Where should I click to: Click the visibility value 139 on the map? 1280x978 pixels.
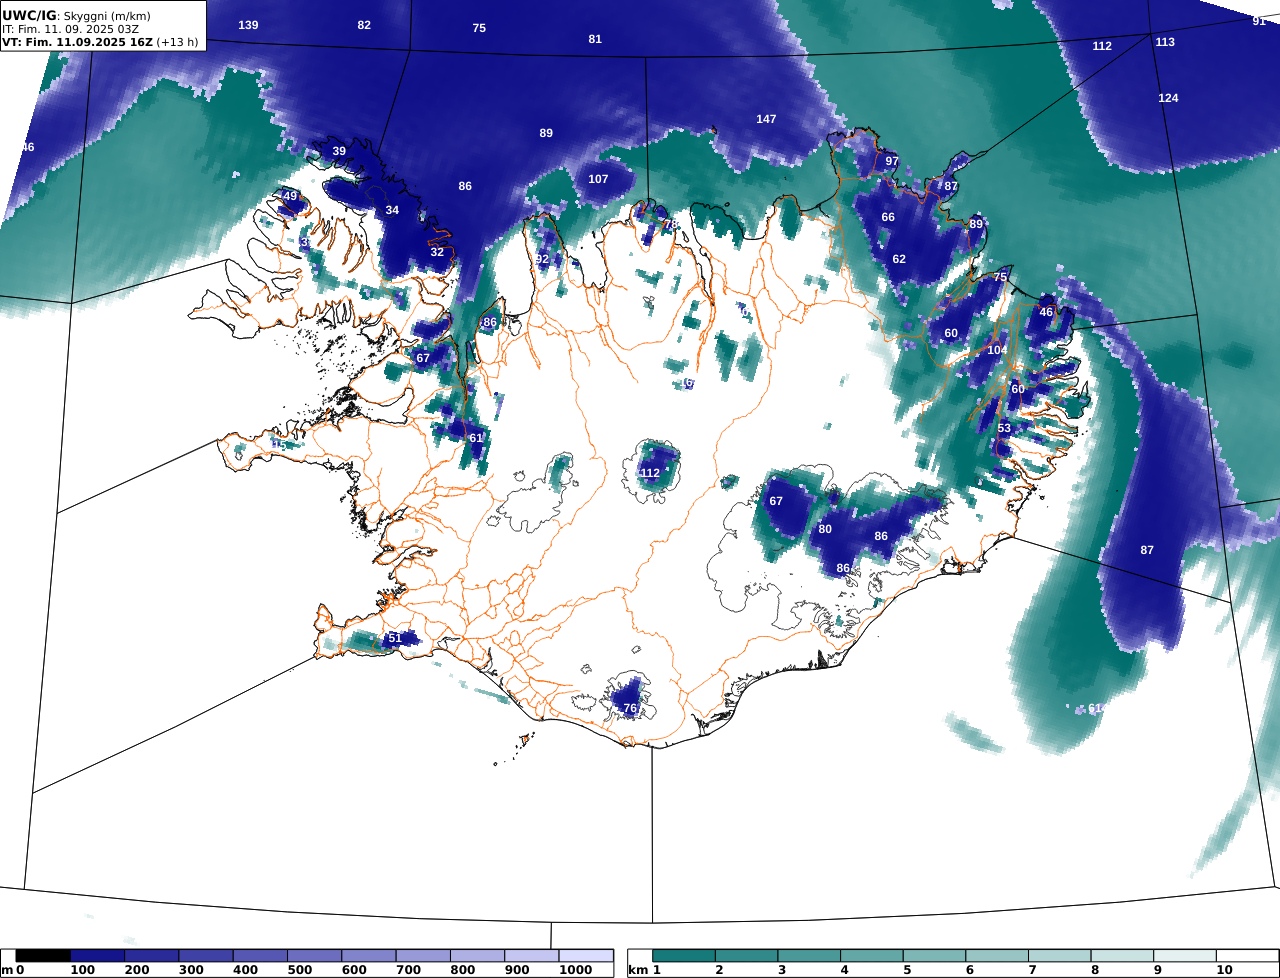(x=248, y=25)
